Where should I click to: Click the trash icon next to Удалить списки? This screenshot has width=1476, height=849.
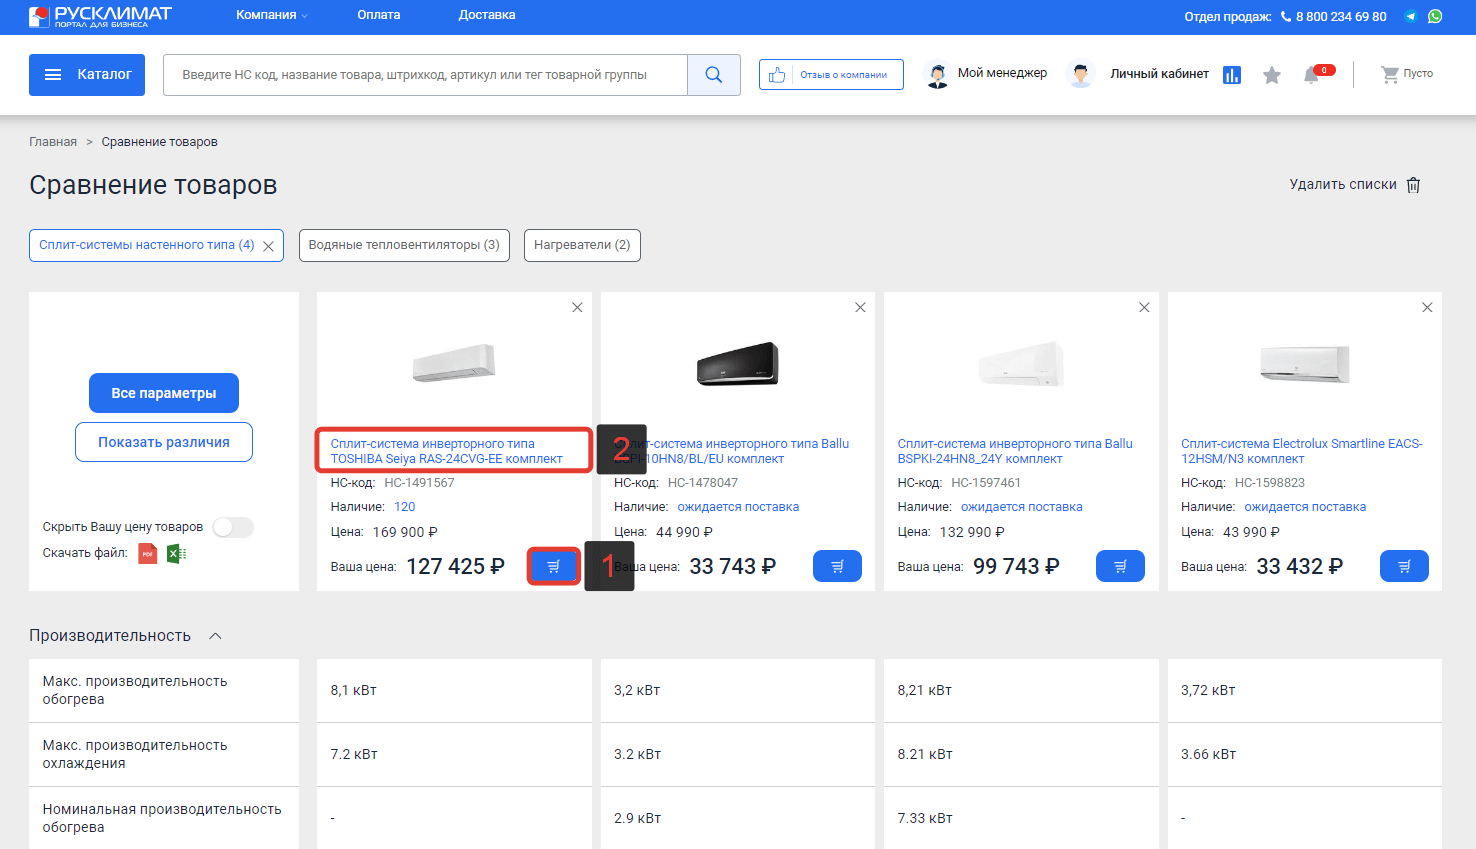(1413, 185)
